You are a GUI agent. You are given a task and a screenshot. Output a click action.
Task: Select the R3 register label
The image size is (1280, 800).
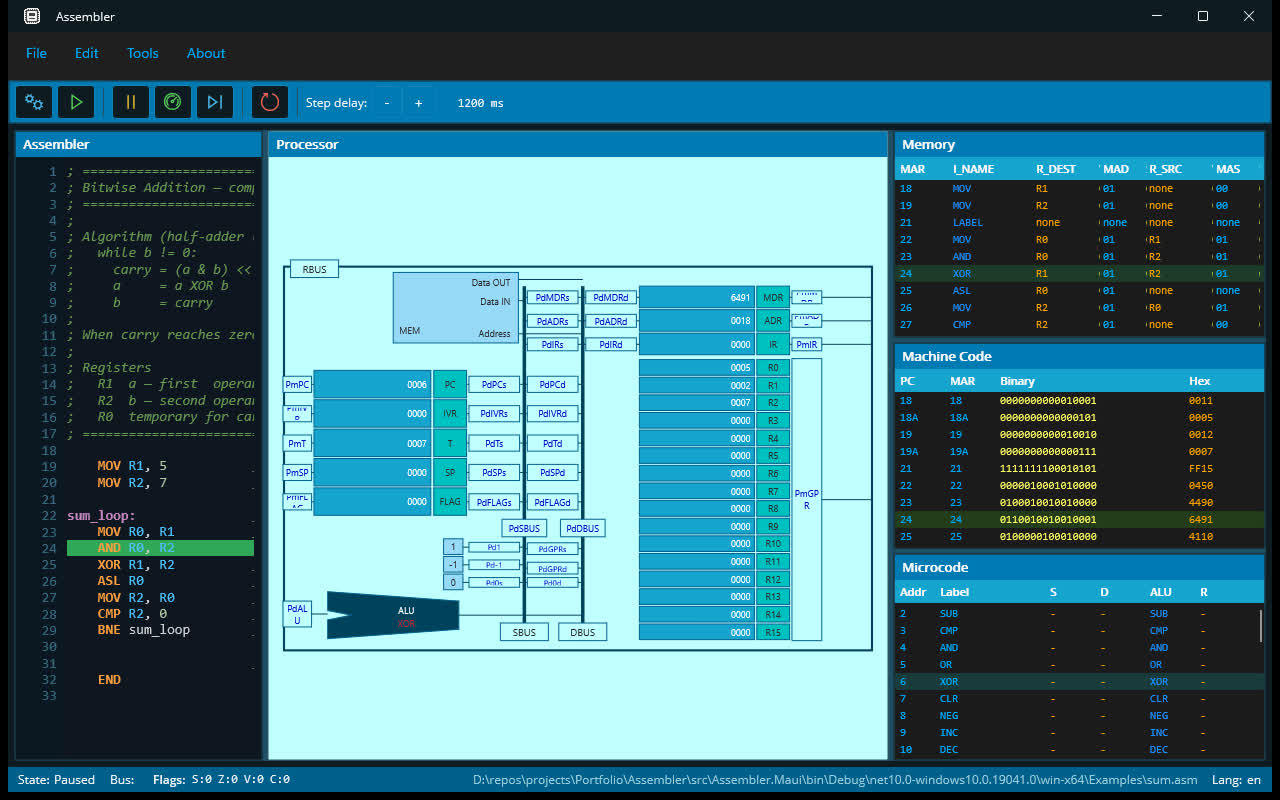pos(773,421)
